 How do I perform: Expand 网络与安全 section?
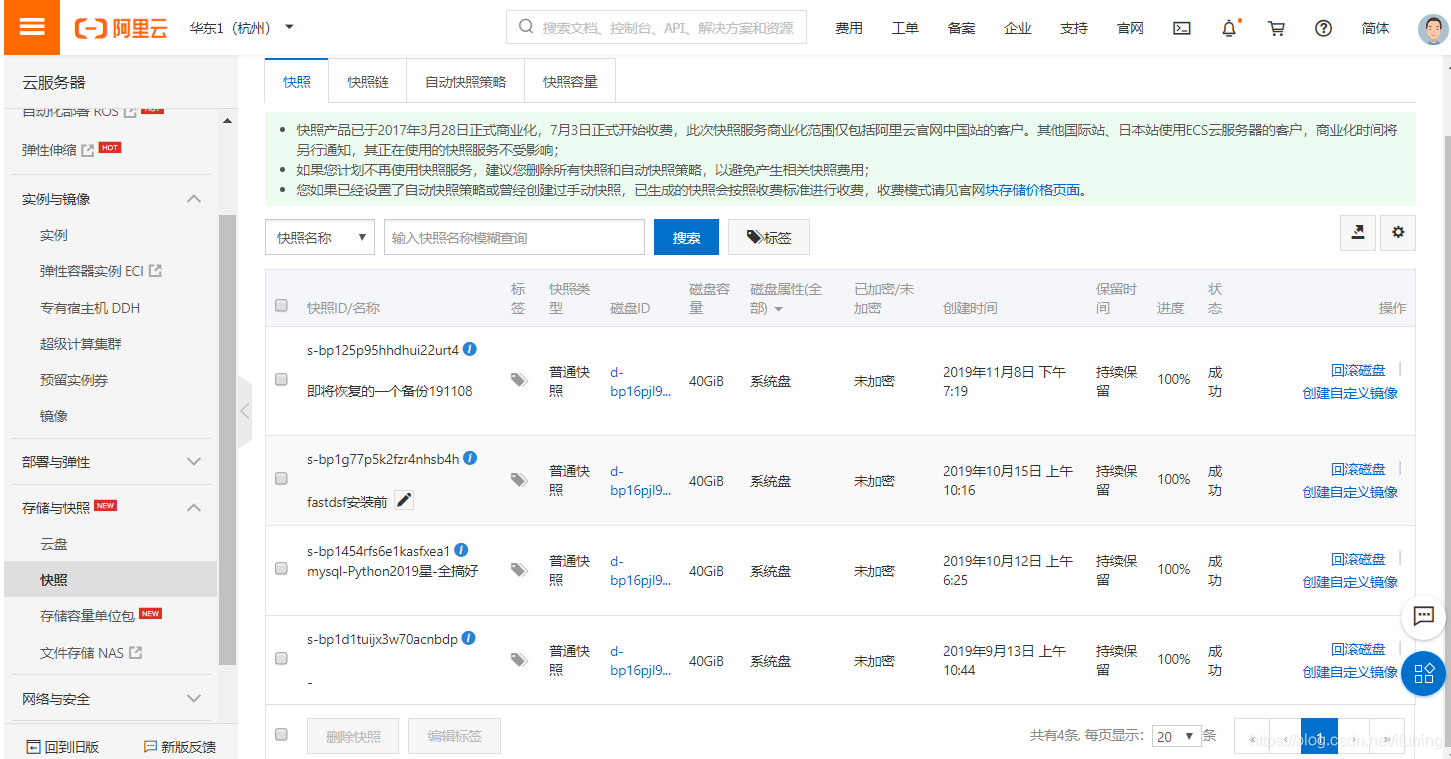[x=195, y=699]
